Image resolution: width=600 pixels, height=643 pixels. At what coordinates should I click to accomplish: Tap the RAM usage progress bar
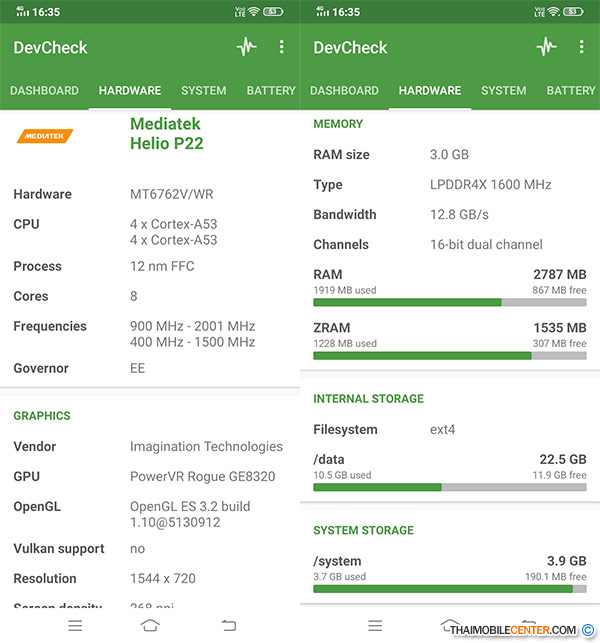click(x=450, y=303)
